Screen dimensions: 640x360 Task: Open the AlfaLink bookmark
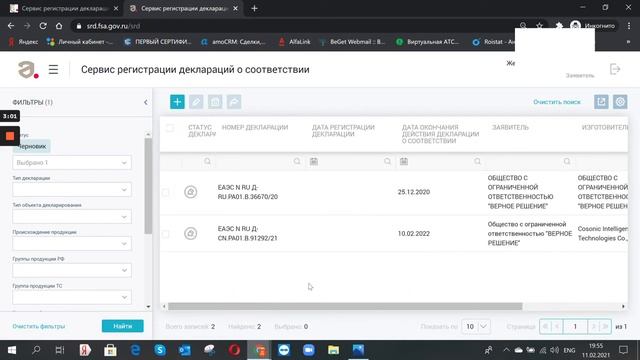[x=294, y=42]
